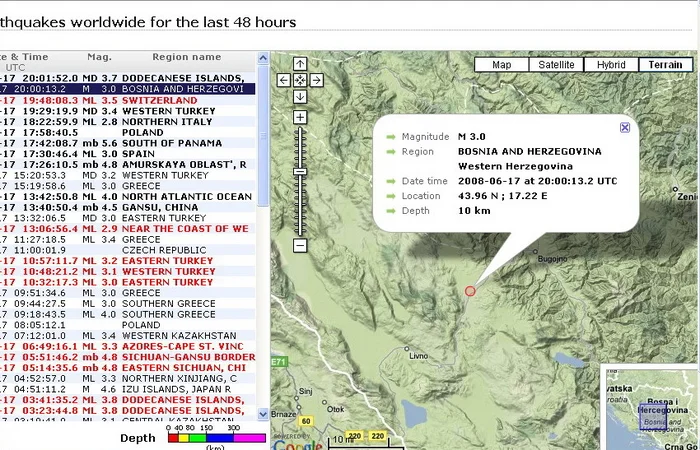
Task: Pan the map down with arrow button
Action: point(300,97)
